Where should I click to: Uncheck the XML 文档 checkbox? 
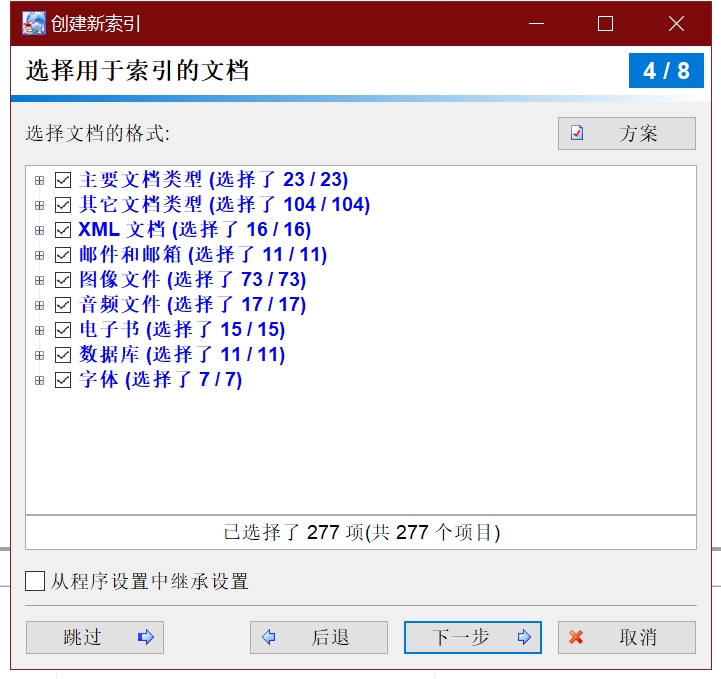[x=63, y=229]
